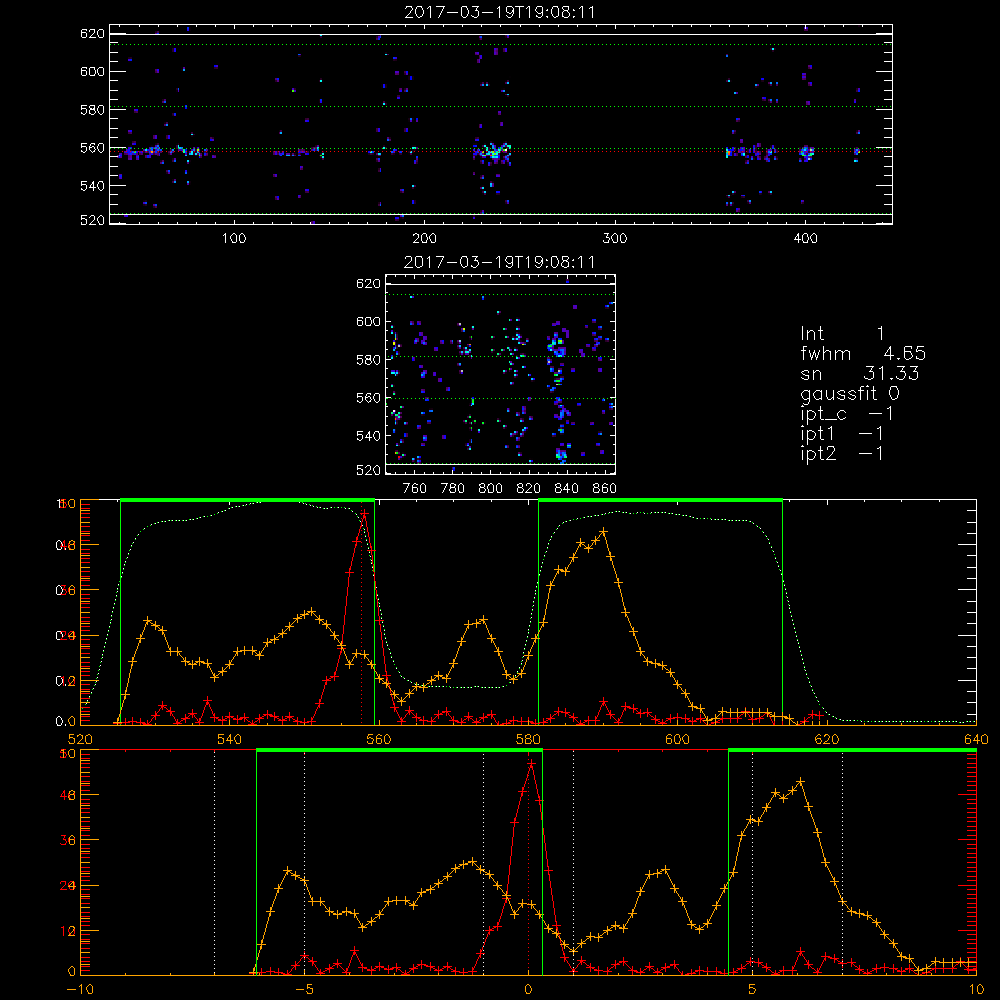Click the x-axis label 860 of the middle image
This screenshot has width=1000, height=1000.
pos(605,489)
